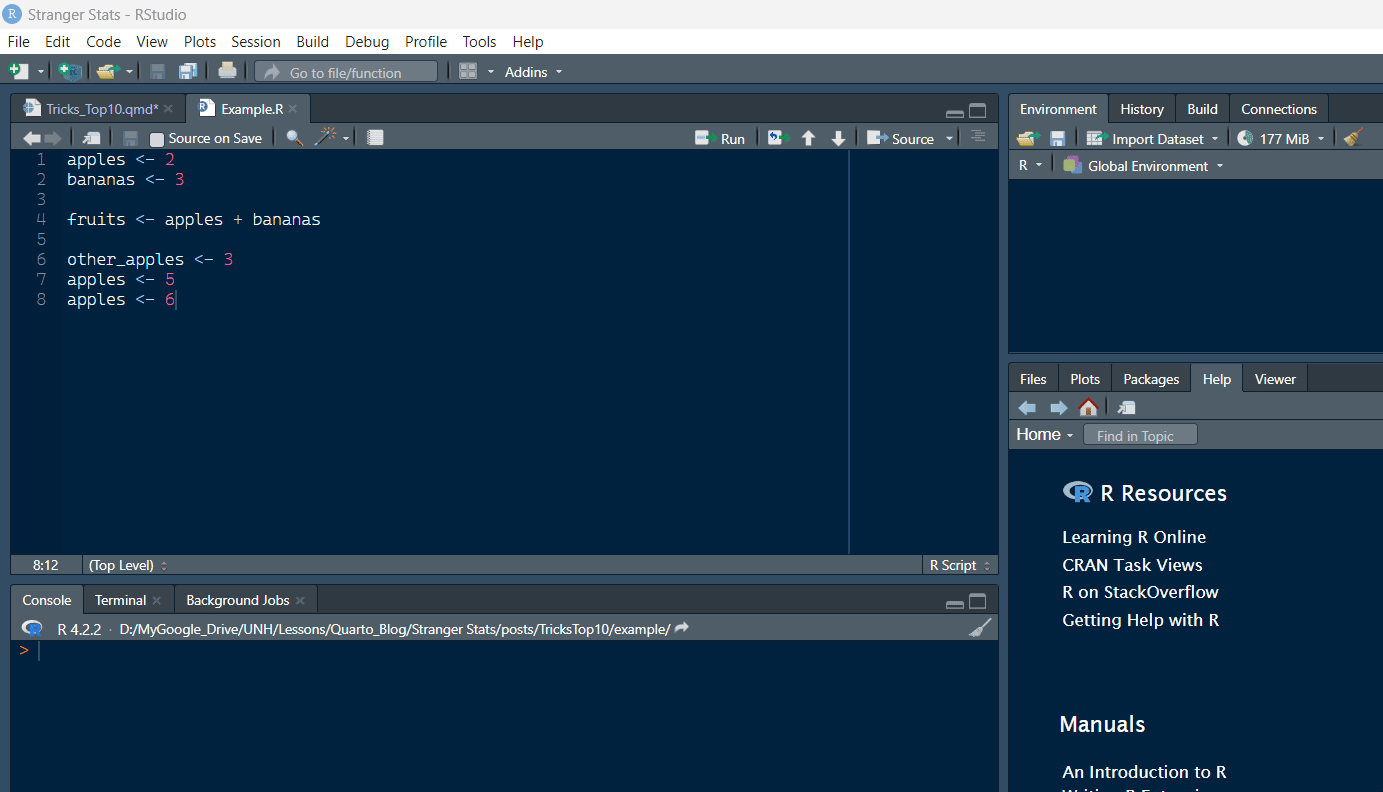Switch to the Plots tab
This screenshot has height=792, width=1383.
pos(1085,379)
